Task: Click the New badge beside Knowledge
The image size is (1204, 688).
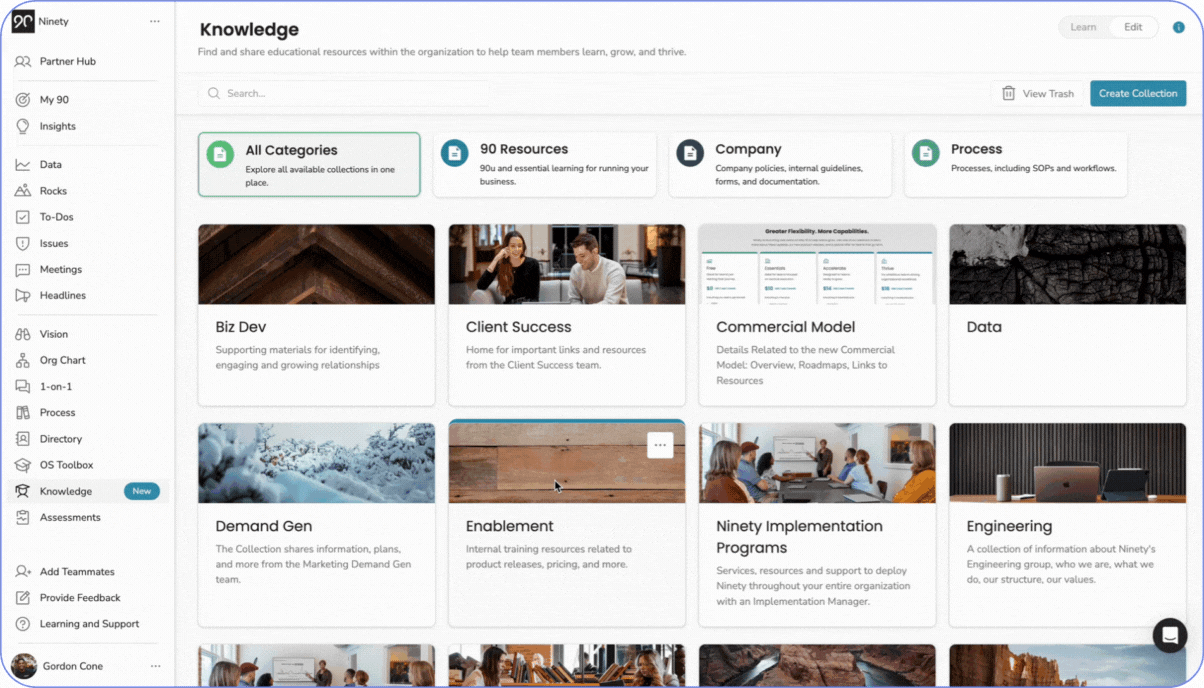Action: click(x=142, y=491)
